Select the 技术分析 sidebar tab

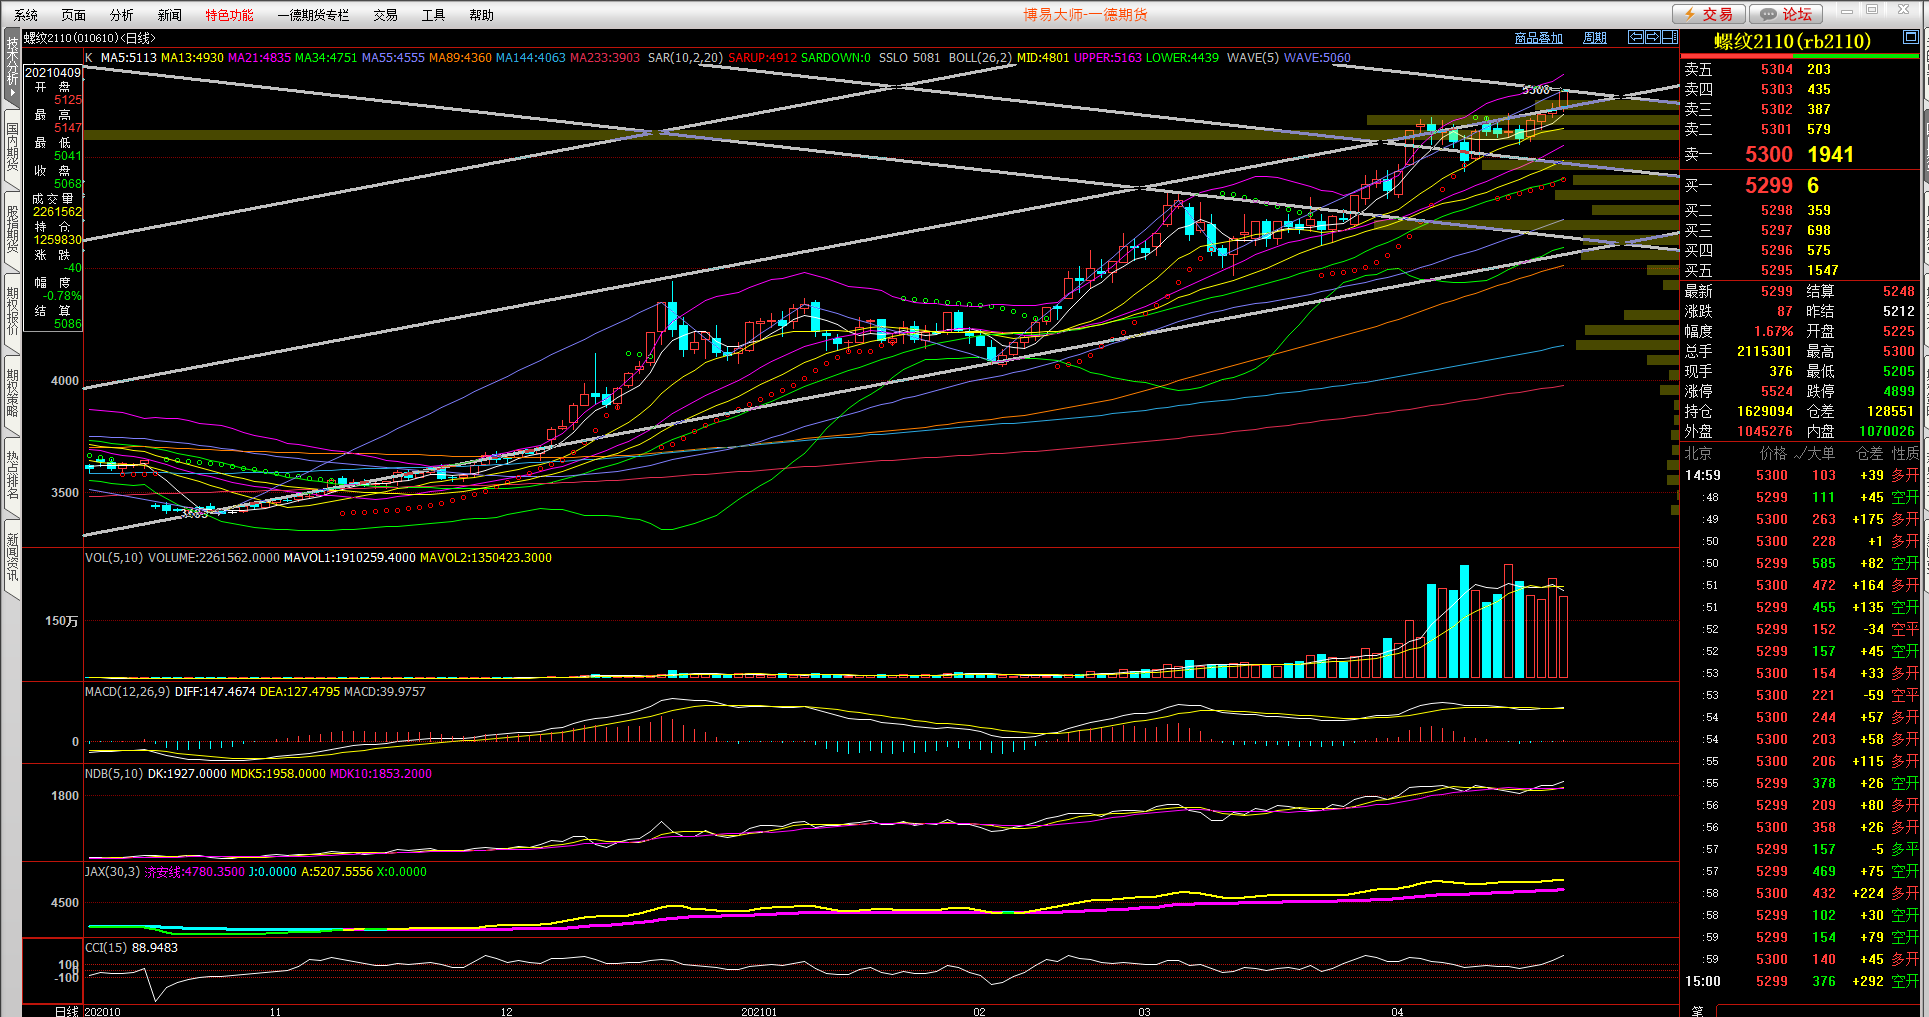point(12,70)
